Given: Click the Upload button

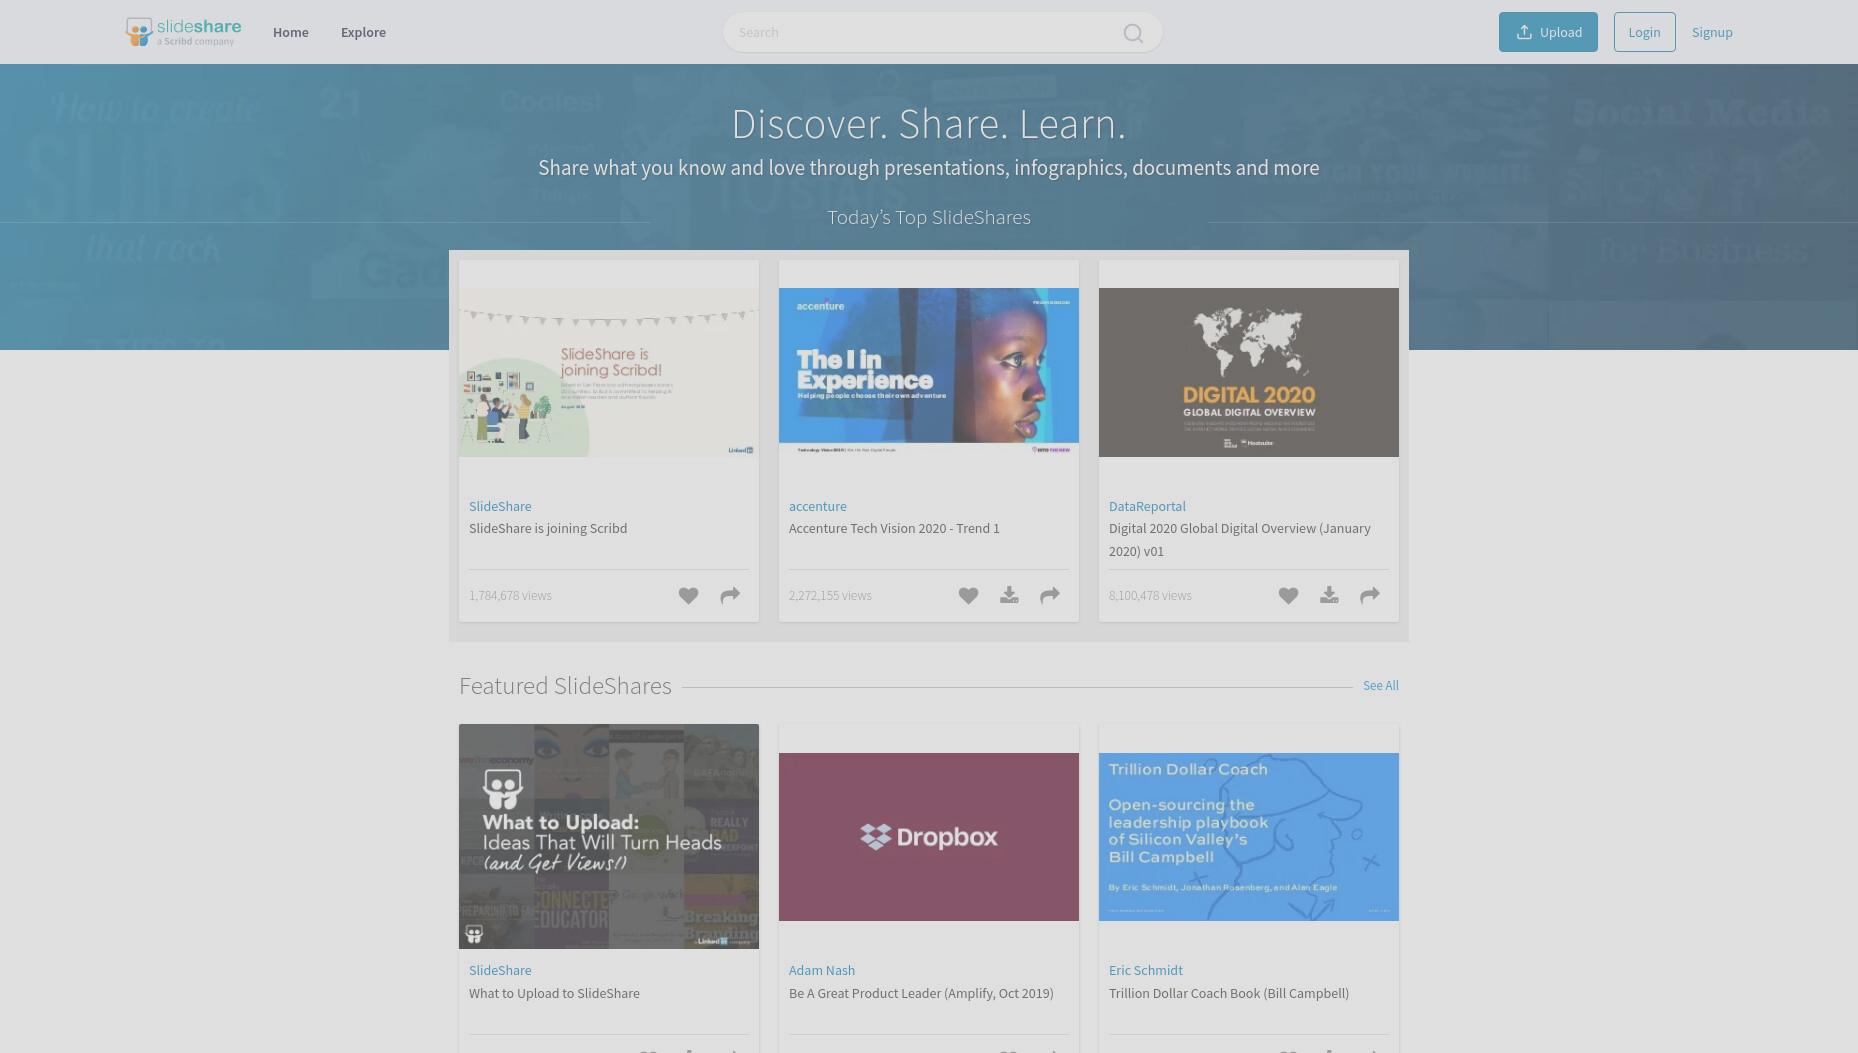Looking at the screenshot, I should coord(1548,32).
